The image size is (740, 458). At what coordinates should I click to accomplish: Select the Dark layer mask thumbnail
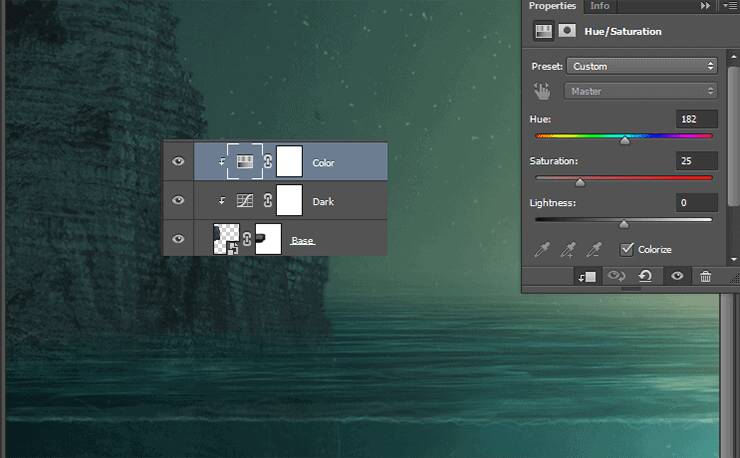click(289, 200)
